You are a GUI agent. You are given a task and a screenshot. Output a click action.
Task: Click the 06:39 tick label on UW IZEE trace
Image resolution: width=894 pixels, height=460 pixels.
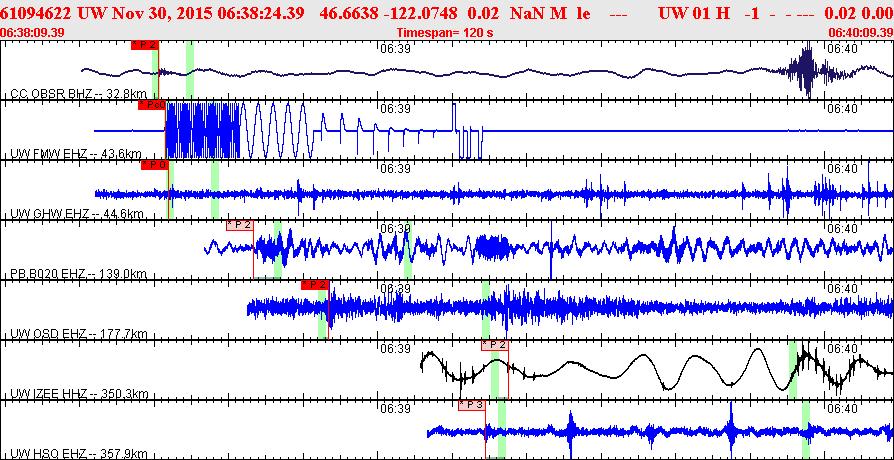[x=396, y=348]
